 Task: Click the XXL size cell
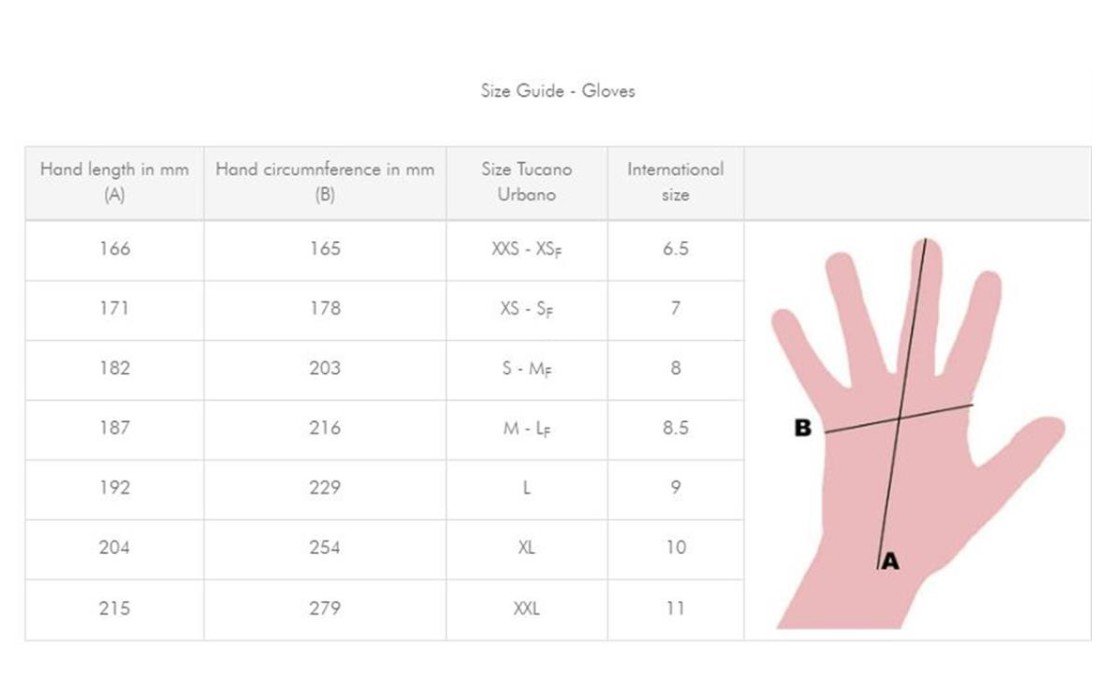pos(526,608)
